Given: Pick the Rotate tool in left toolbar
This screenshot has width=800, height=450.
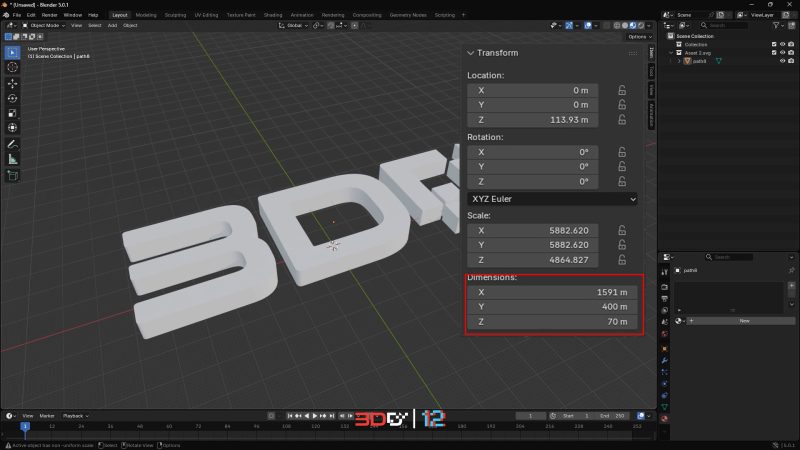Looking at the screenshot, I should [12, 98].
